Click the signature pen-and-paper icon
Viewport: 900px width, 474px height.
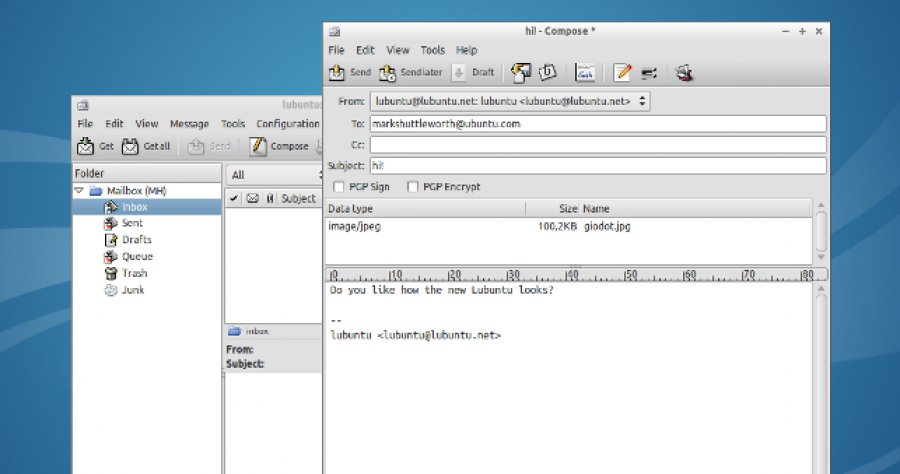(623, 73)
